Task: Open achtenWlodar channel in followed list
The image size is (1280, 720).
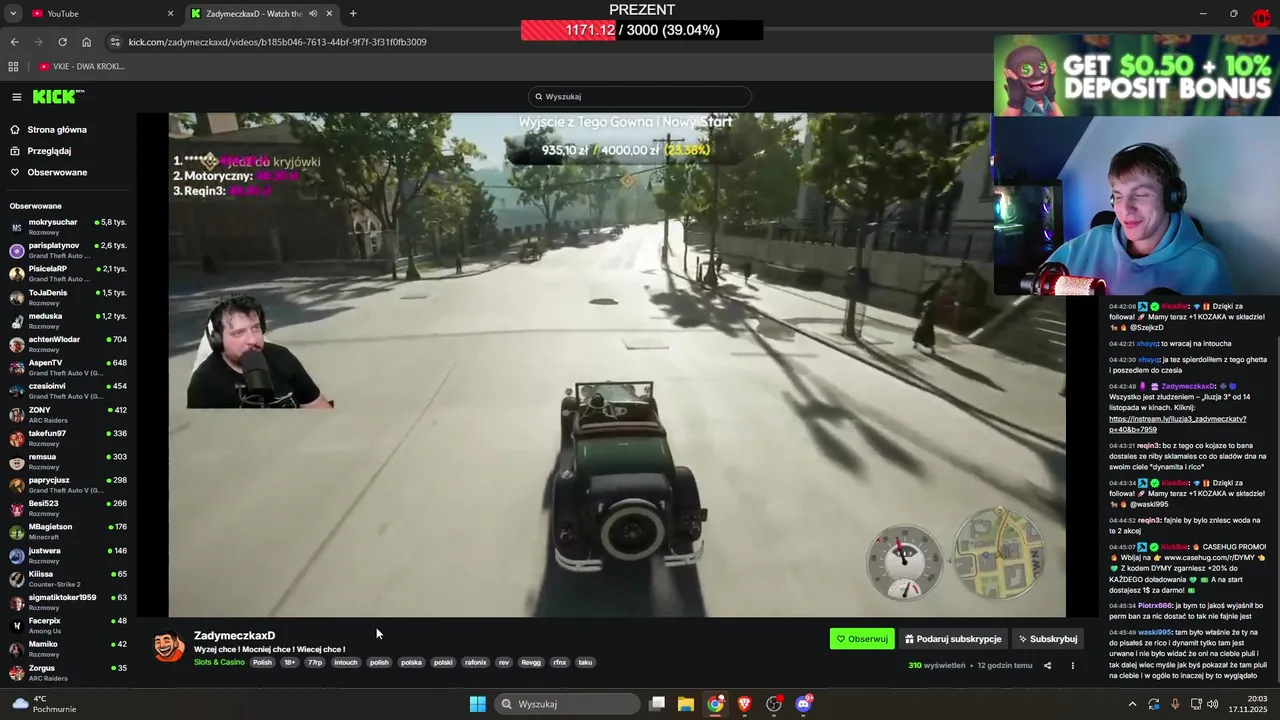Action: pyautogui.click(x=68, y=344)
